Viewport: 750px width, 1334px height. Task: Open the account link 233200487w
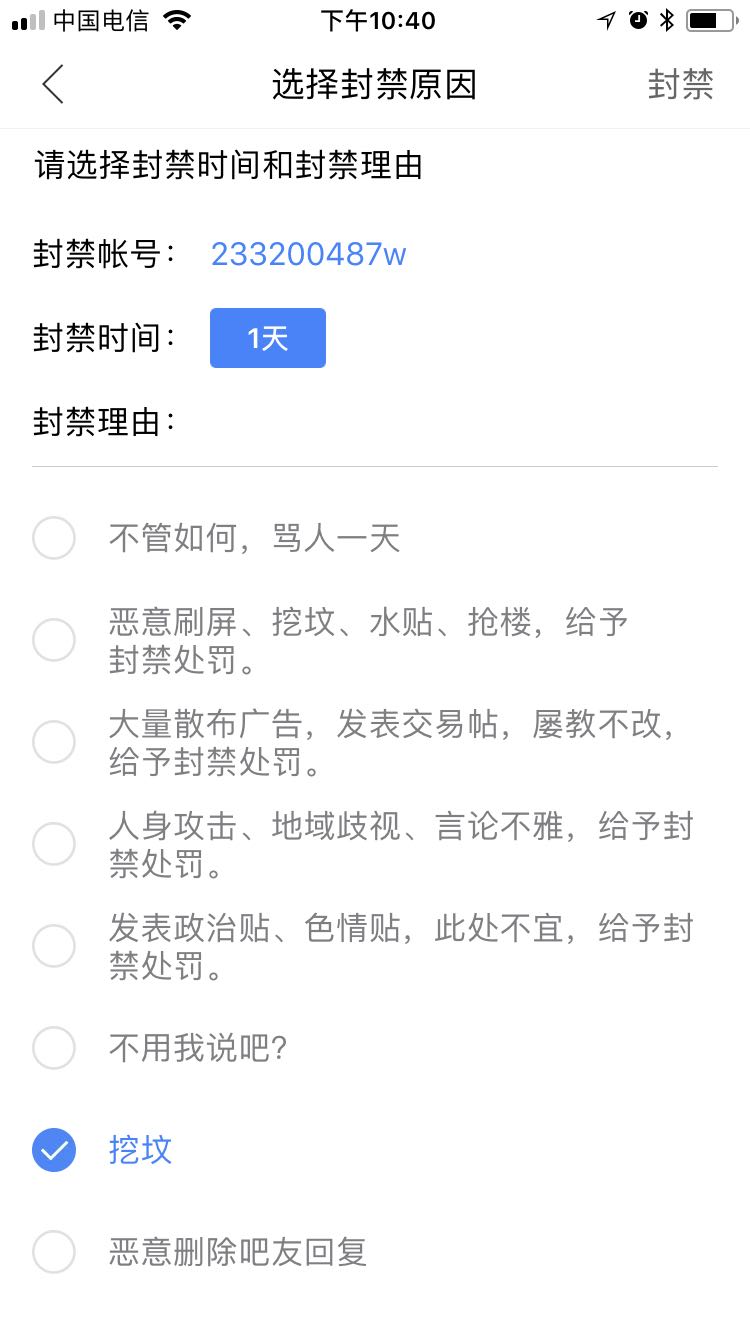pyautogui.click(x=308, y=254)
